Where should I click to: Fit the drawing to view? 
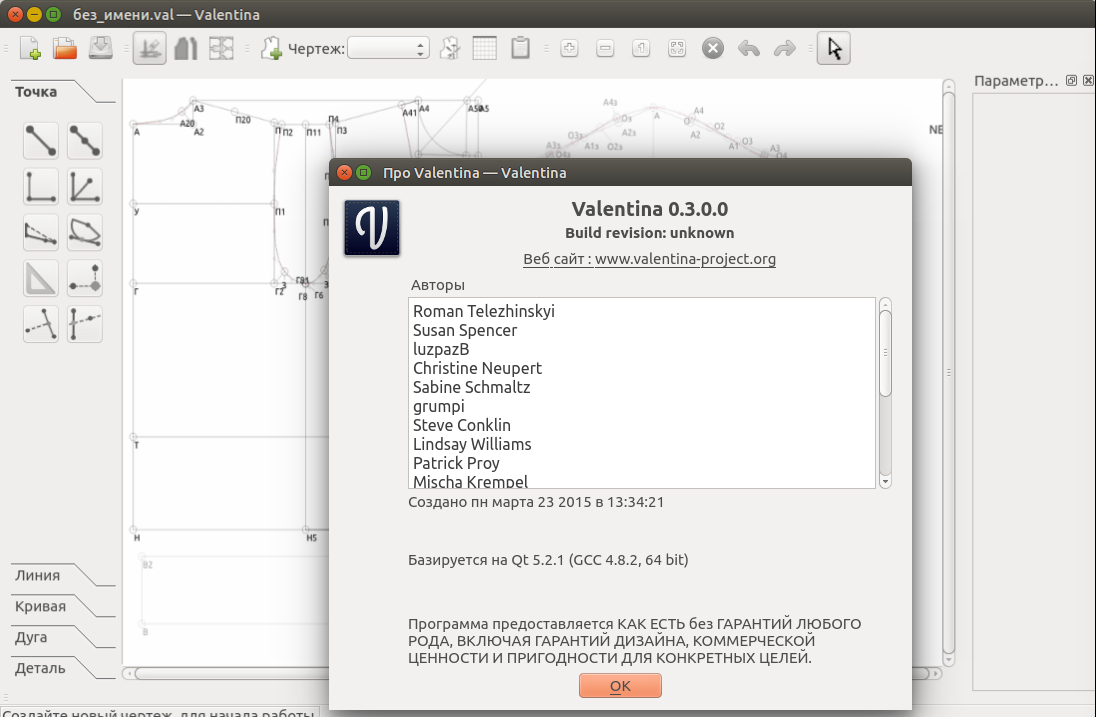click(x=677, y=48)
